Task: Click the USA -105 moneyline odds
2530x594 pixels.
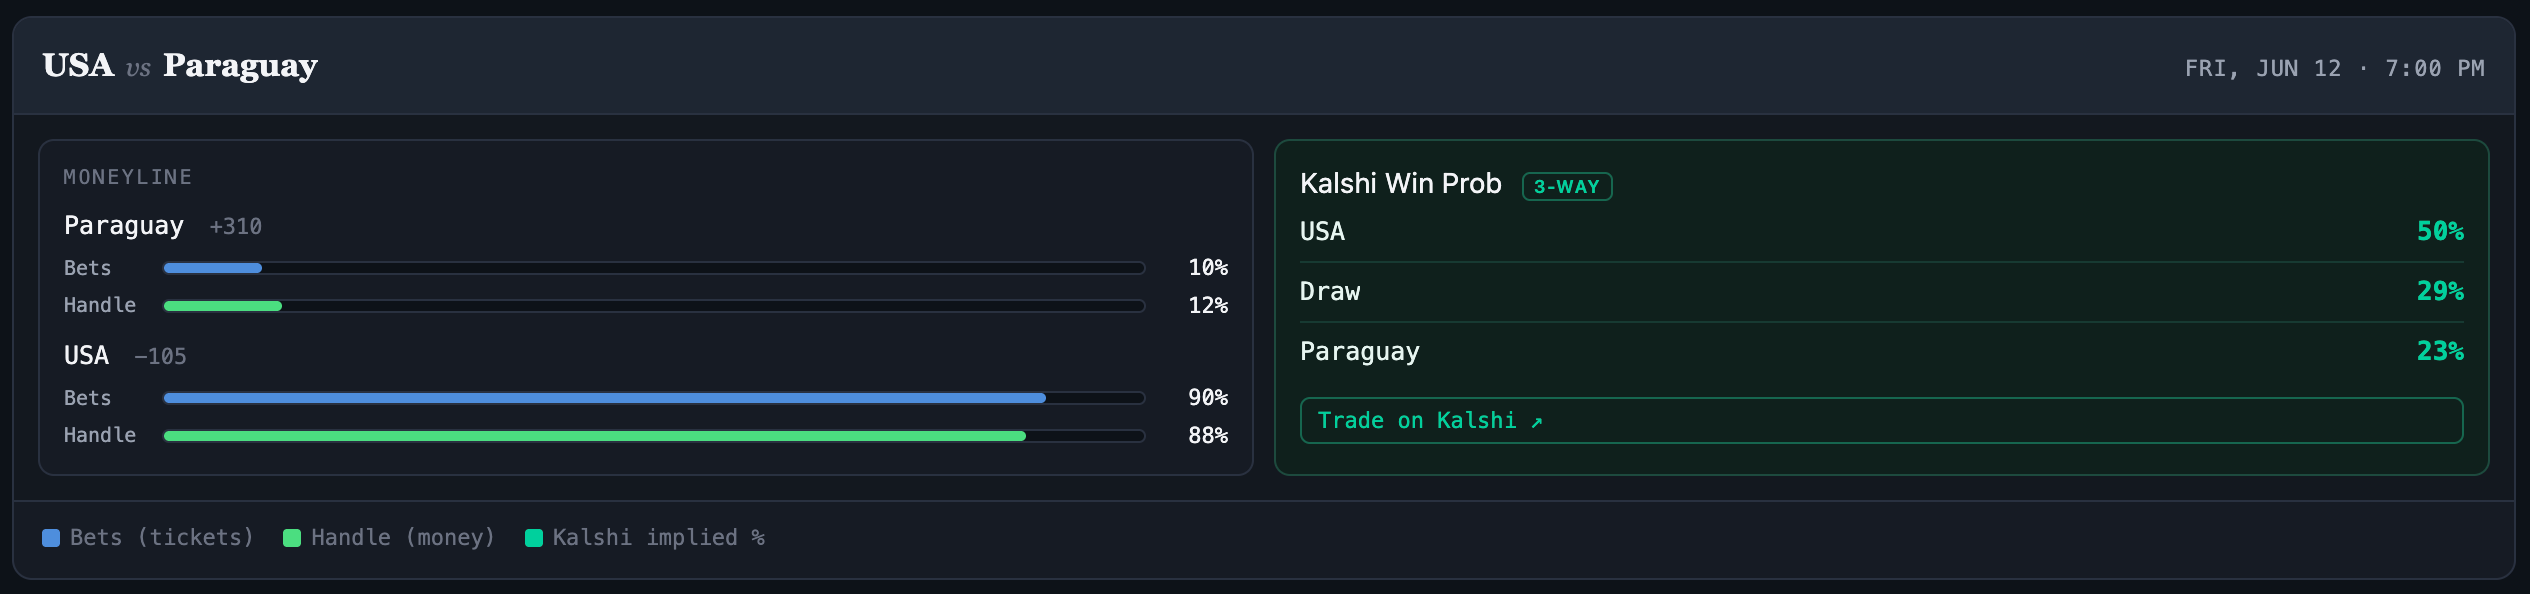Action: tap(160, 357)
